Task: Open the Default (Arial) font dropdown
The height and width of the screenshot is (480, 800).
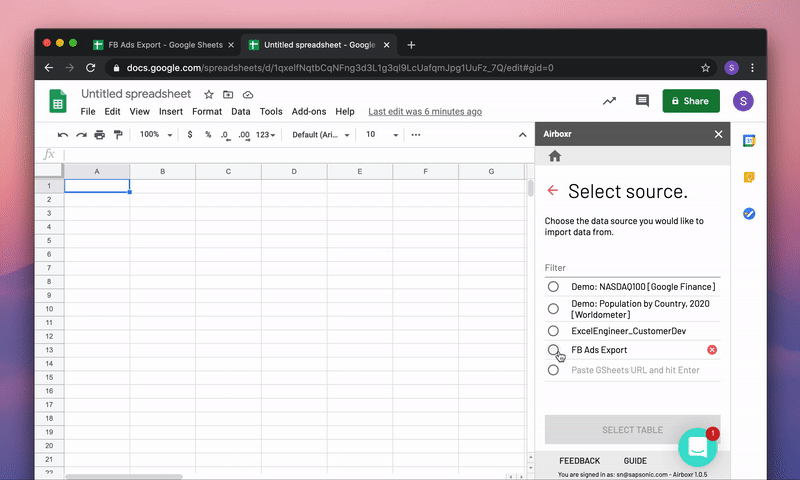Action: click(320, 135)
